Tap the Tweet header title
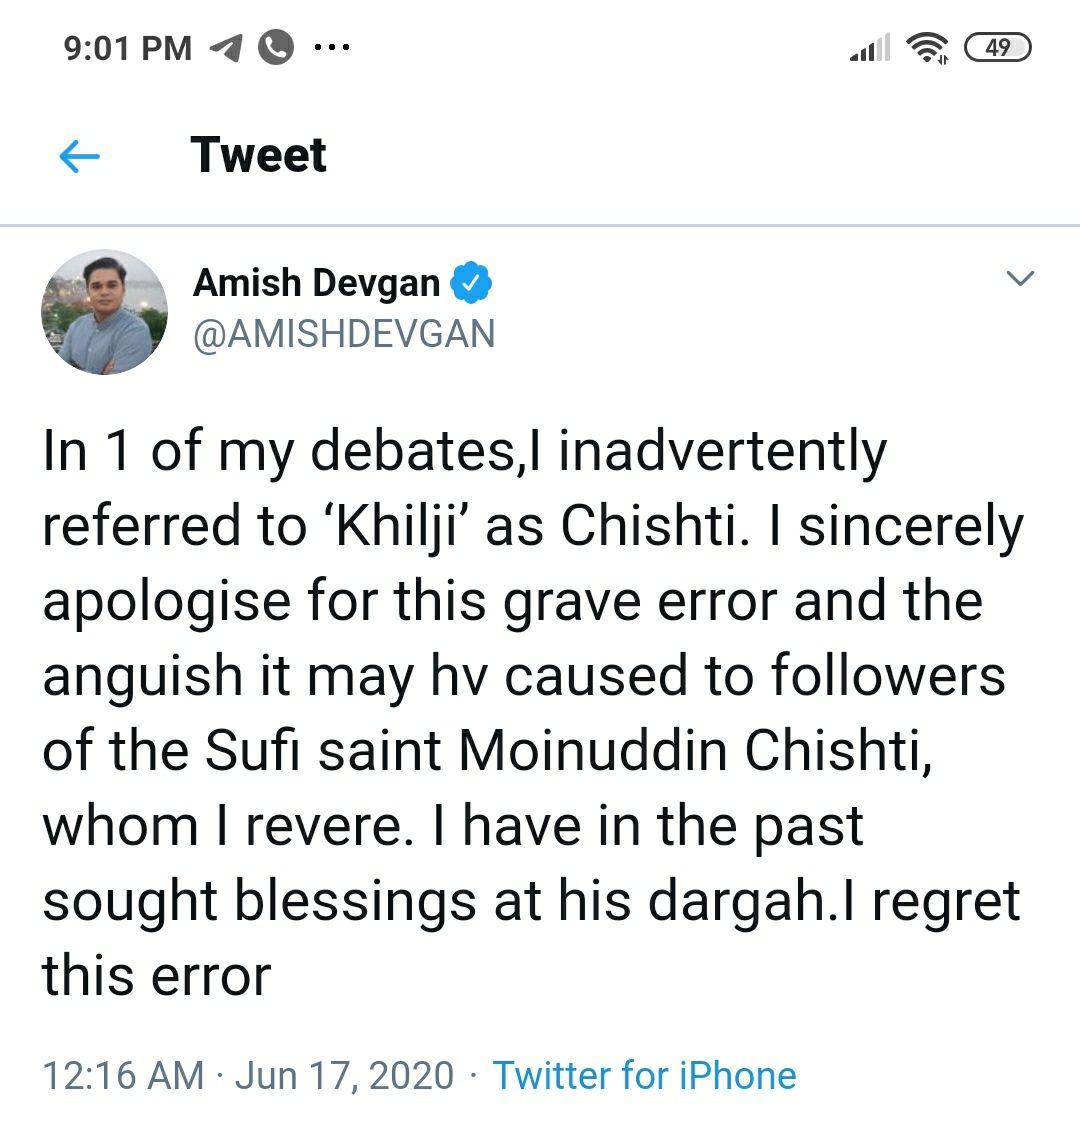The width and height of the screenshot is (1080, 1135). pyautogui.click(x=258, y=155)
